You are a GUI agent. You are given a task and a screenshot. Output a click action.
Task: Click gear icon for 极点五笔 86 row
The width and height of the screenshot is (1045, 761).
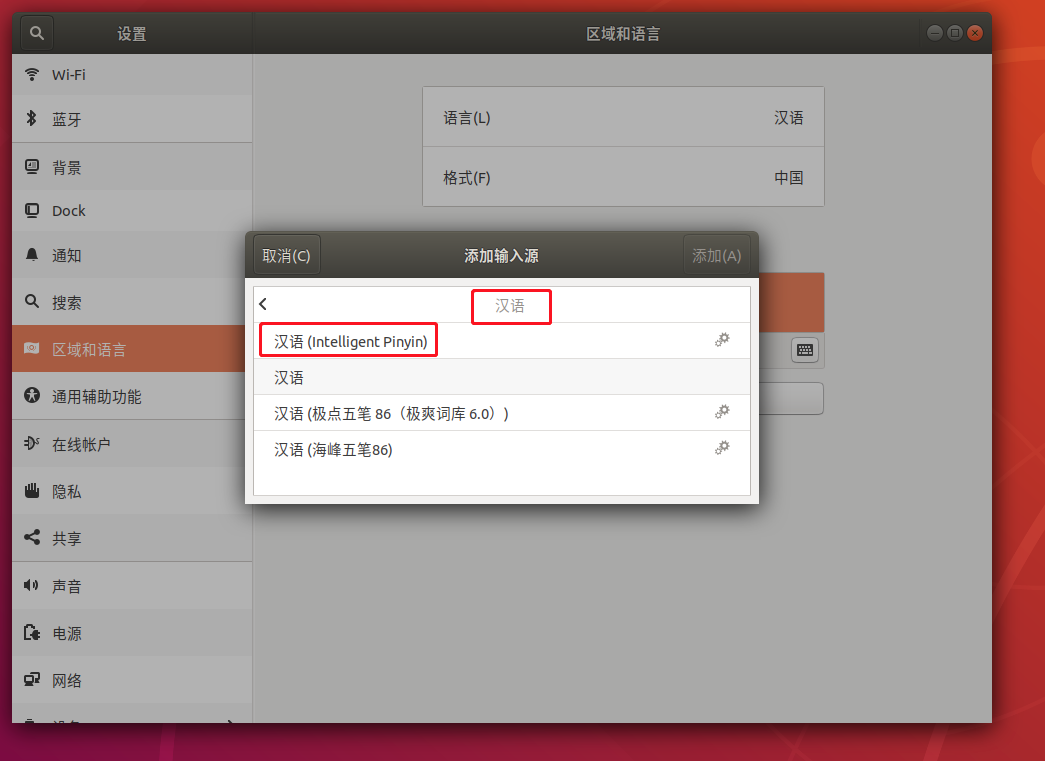(x=722, y=412)
